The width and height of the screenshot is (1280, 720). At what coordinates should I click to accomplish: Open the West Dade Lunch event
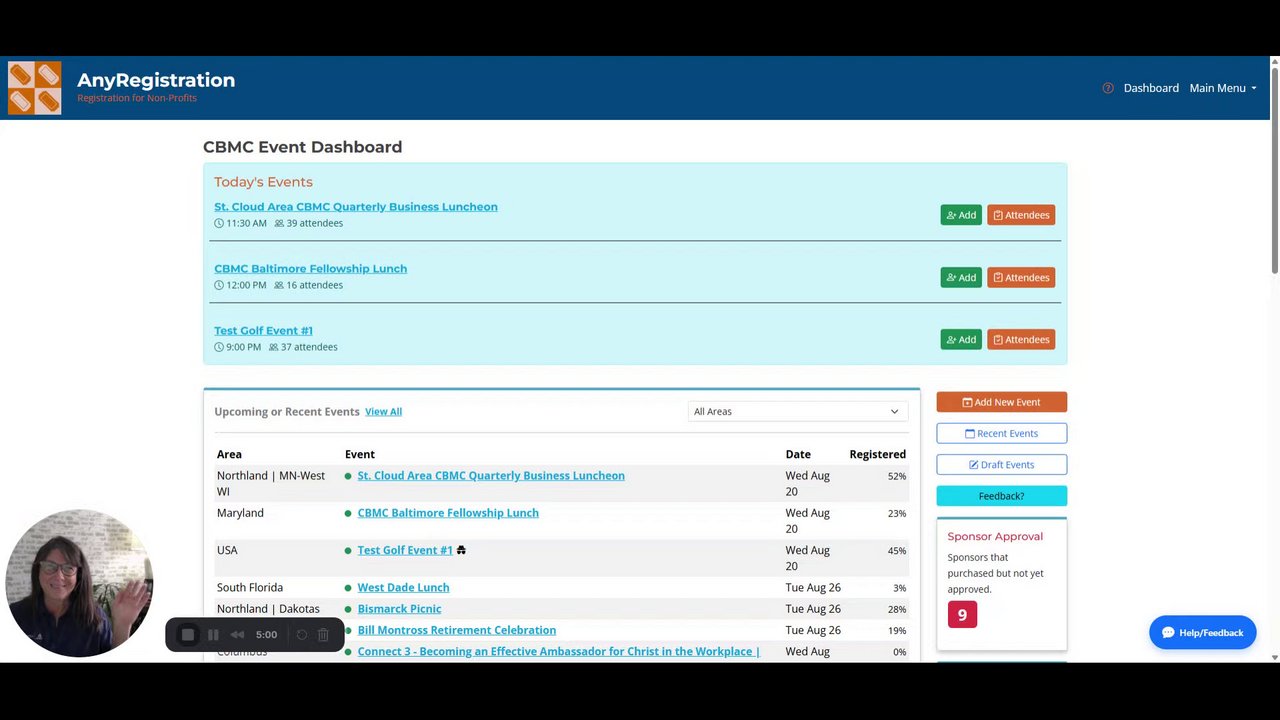403,588
